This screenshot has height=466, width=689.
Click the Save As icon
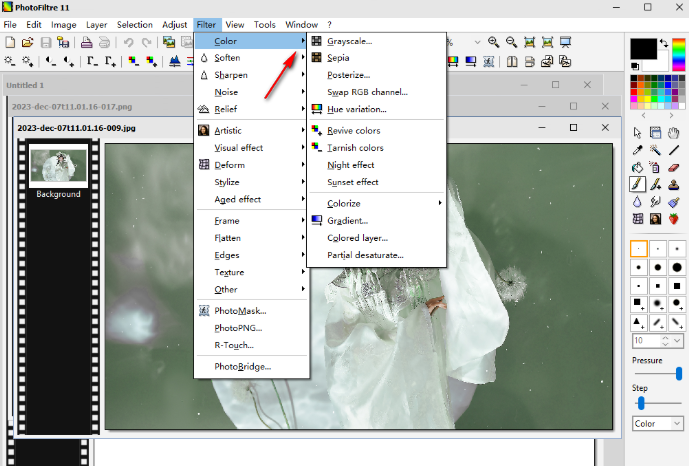[x=63, y=42]
